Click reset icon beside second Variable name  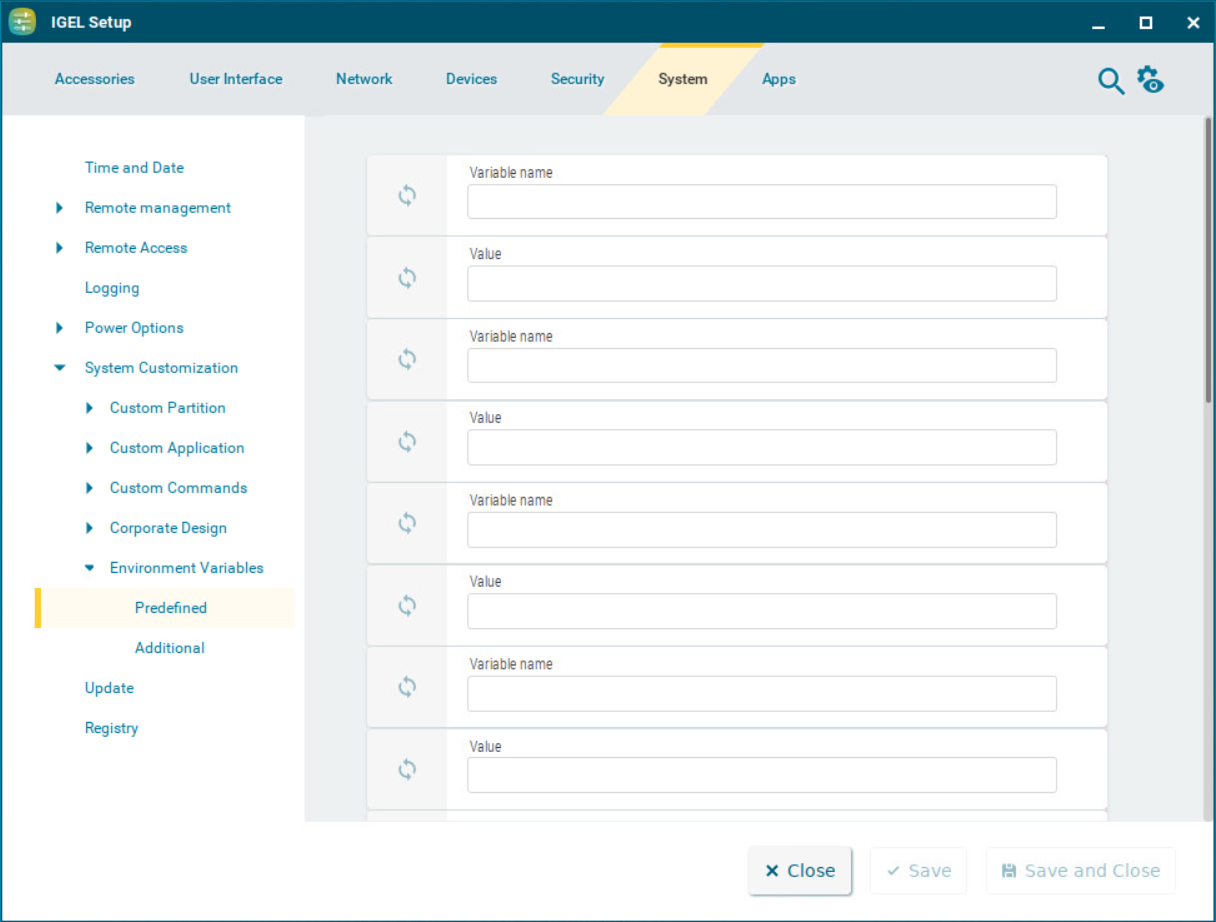pos(407,359)
